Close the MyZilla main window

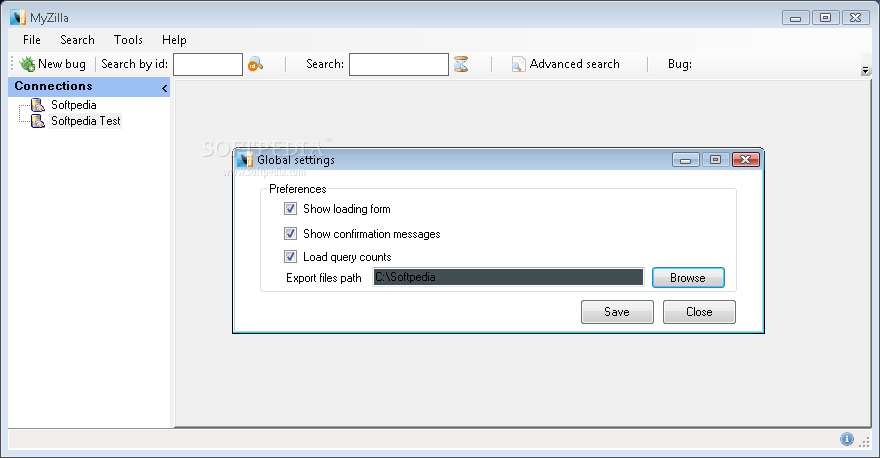856,18
